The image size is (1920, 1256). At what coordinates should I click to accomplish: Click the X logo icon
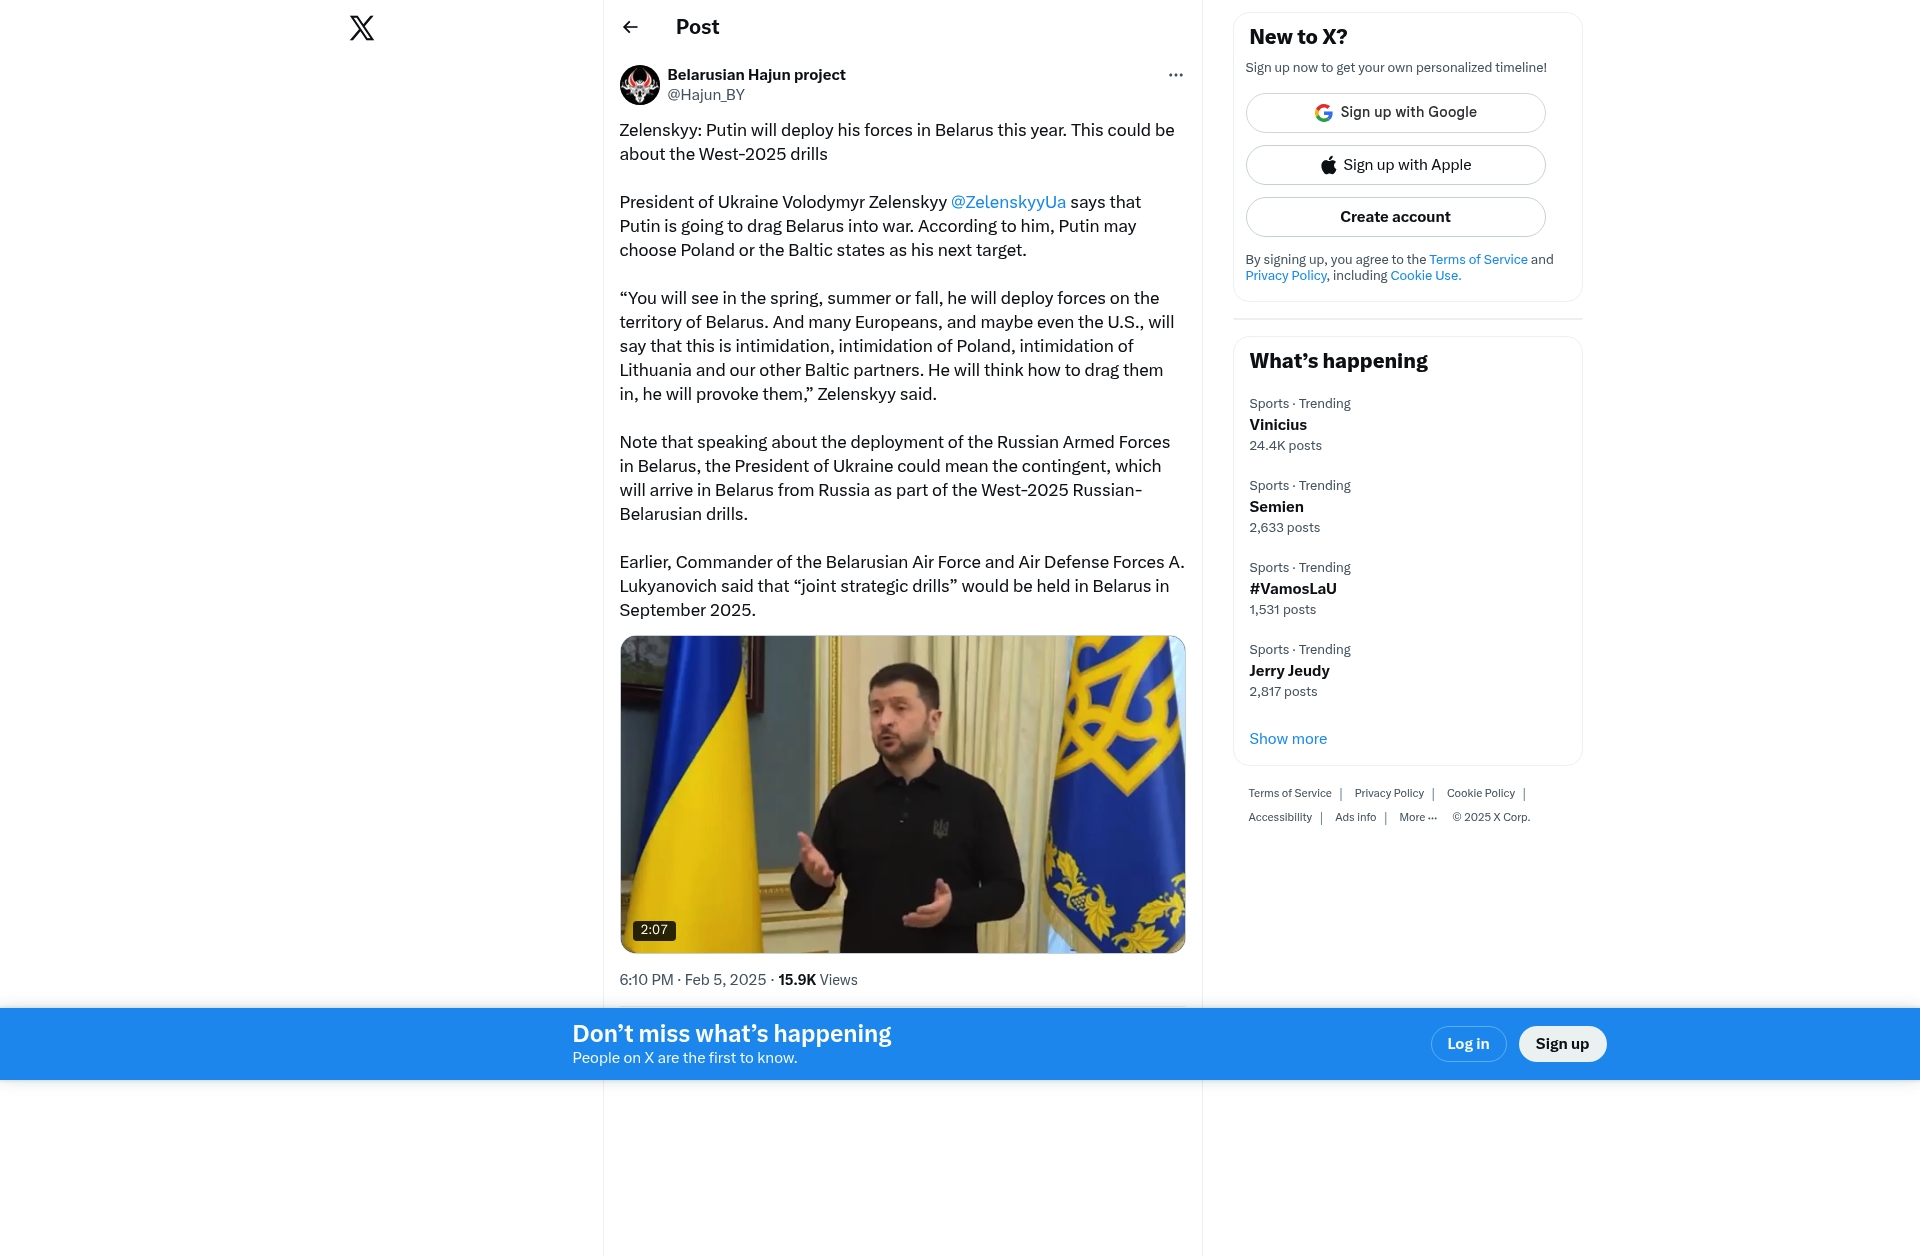[362, 28]
